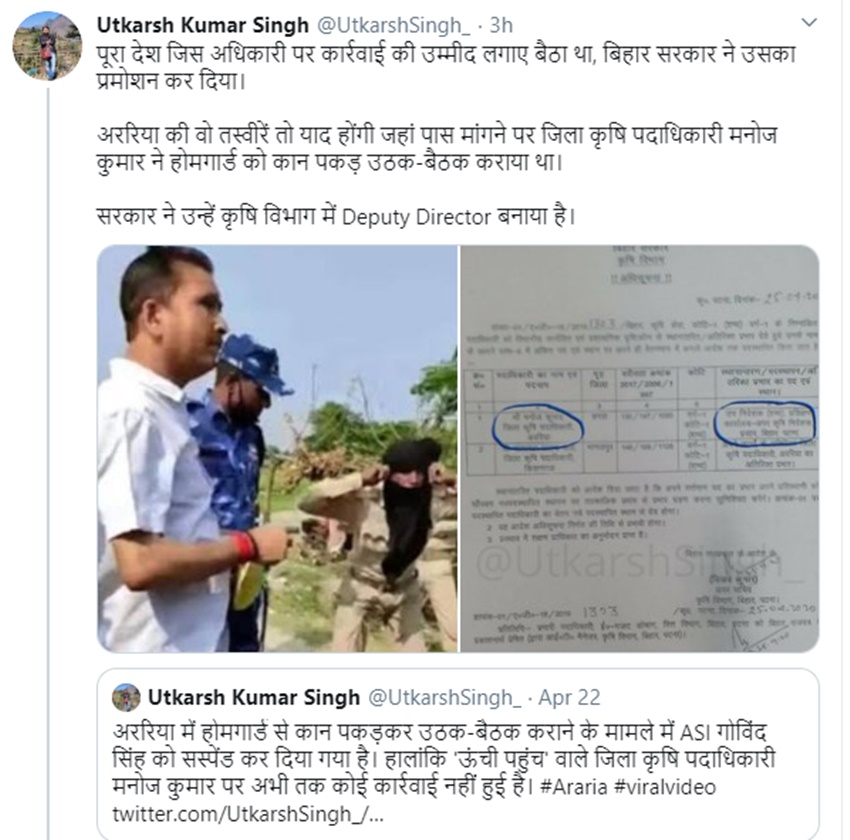View the officer and homeguard photo

tap(278, 448)
